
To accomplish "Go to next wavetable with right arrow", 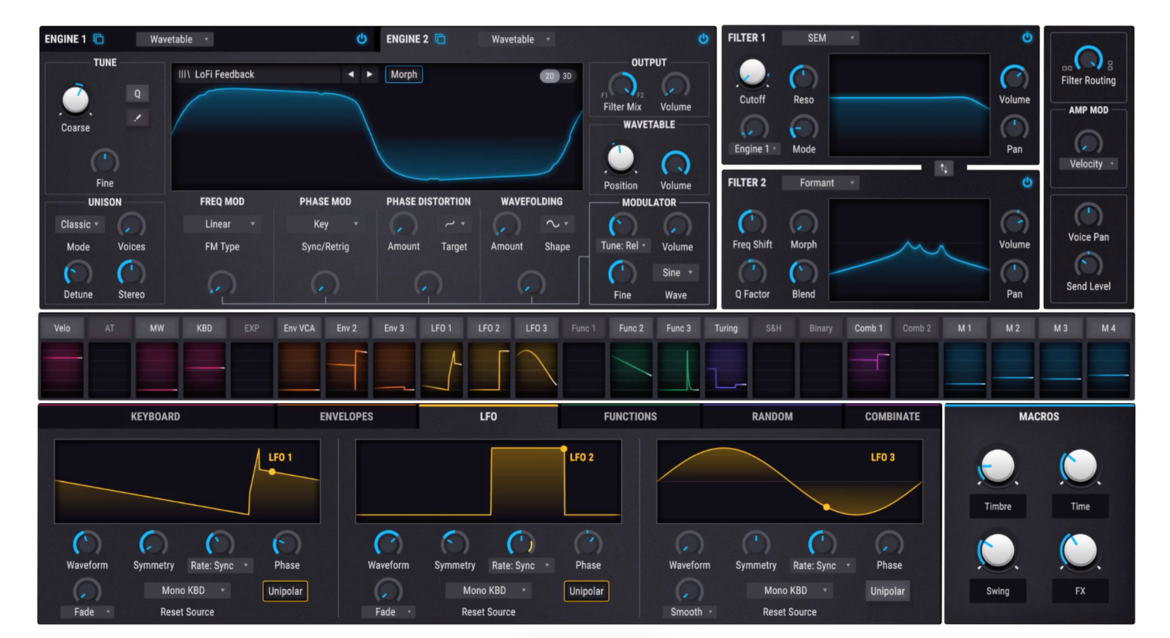I will (x=369, y=75).
